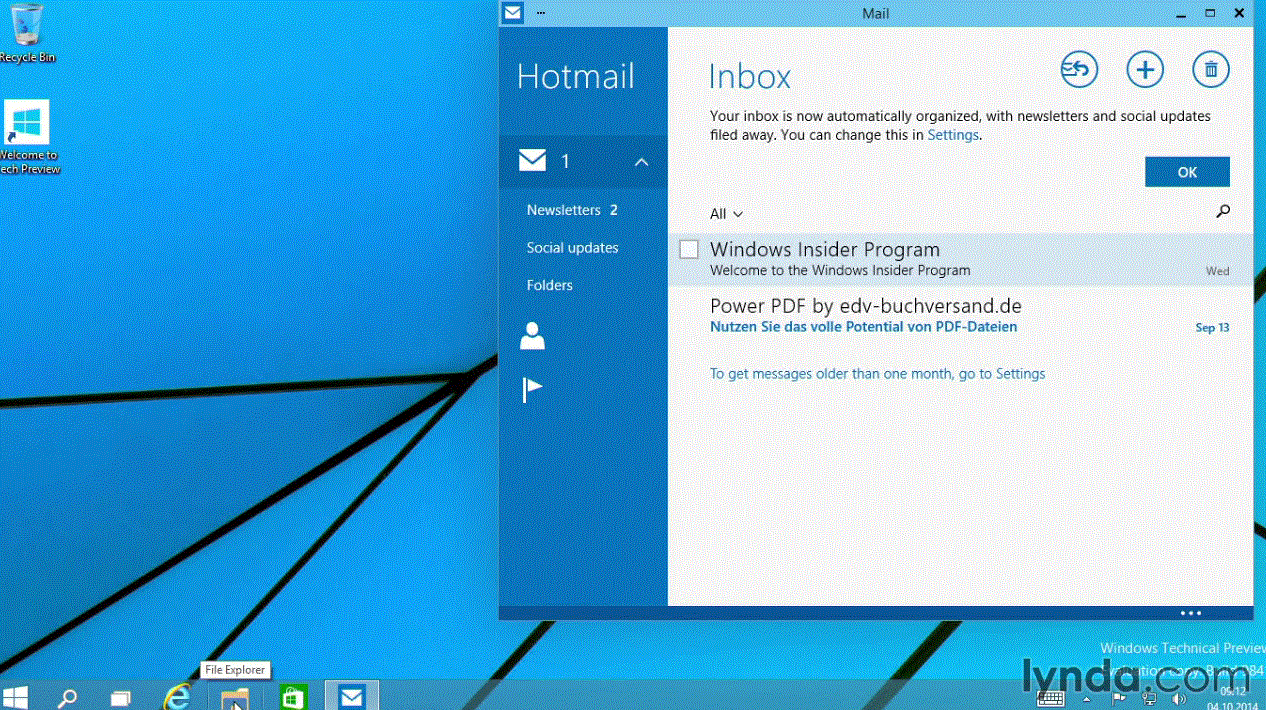Image resolution: width=1266 pixels, height=710 pixels.
Task: Delete the message with the trash can icon
Action: pos(1211,70)
